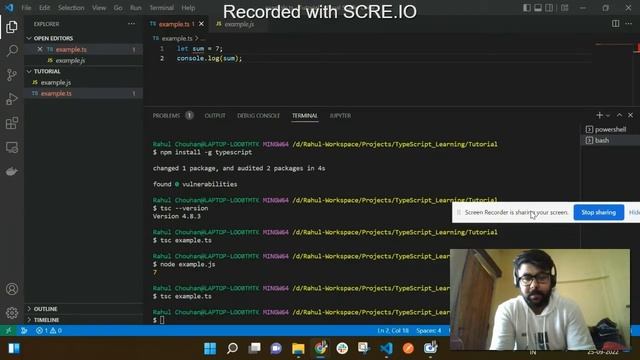
Task: Open the Extensions view
Action: [12, 123]
